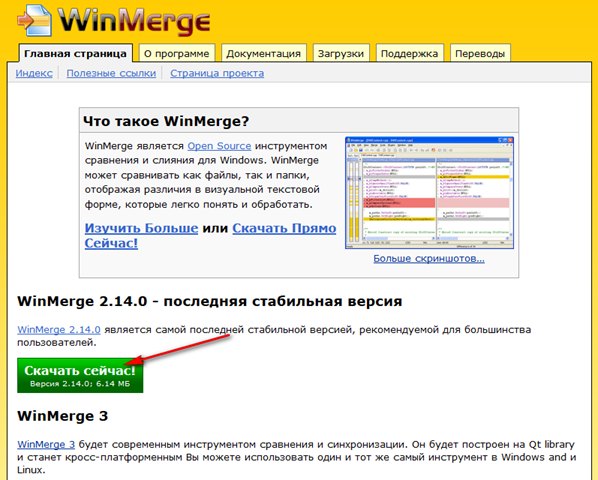
Task: Click the Что такое WinMerge? heading
Action: (x=166, y=121)
